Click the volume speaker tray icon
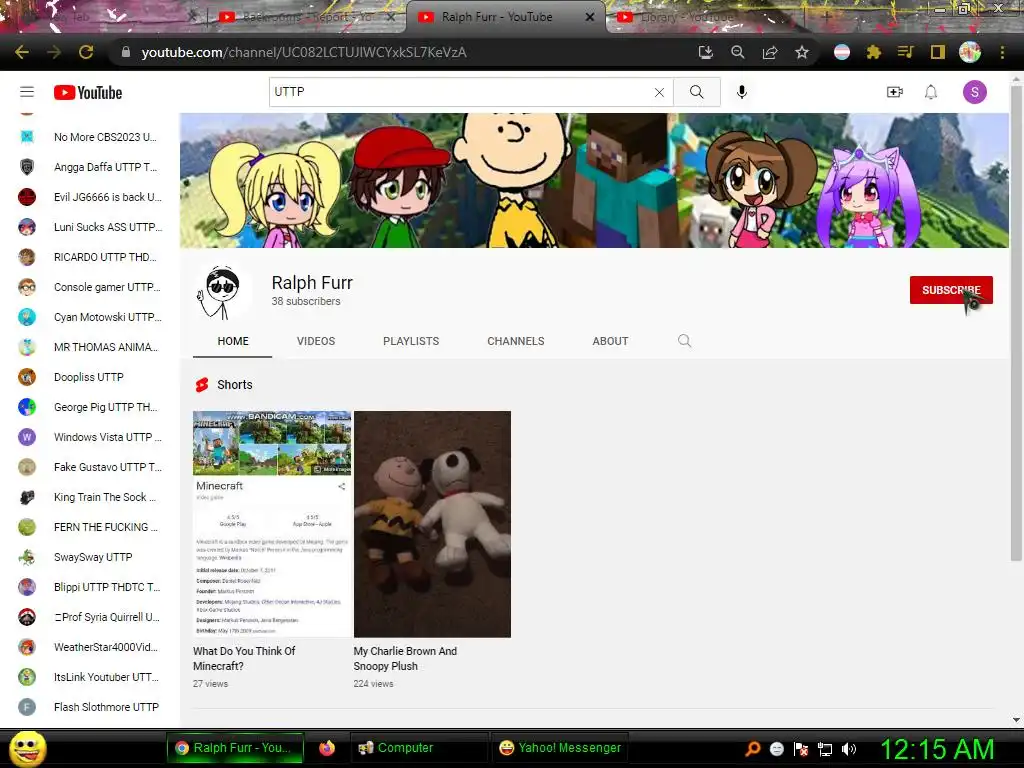This screenshot has width=1024, height=768. pyautogui.click(x=849, y=749)
